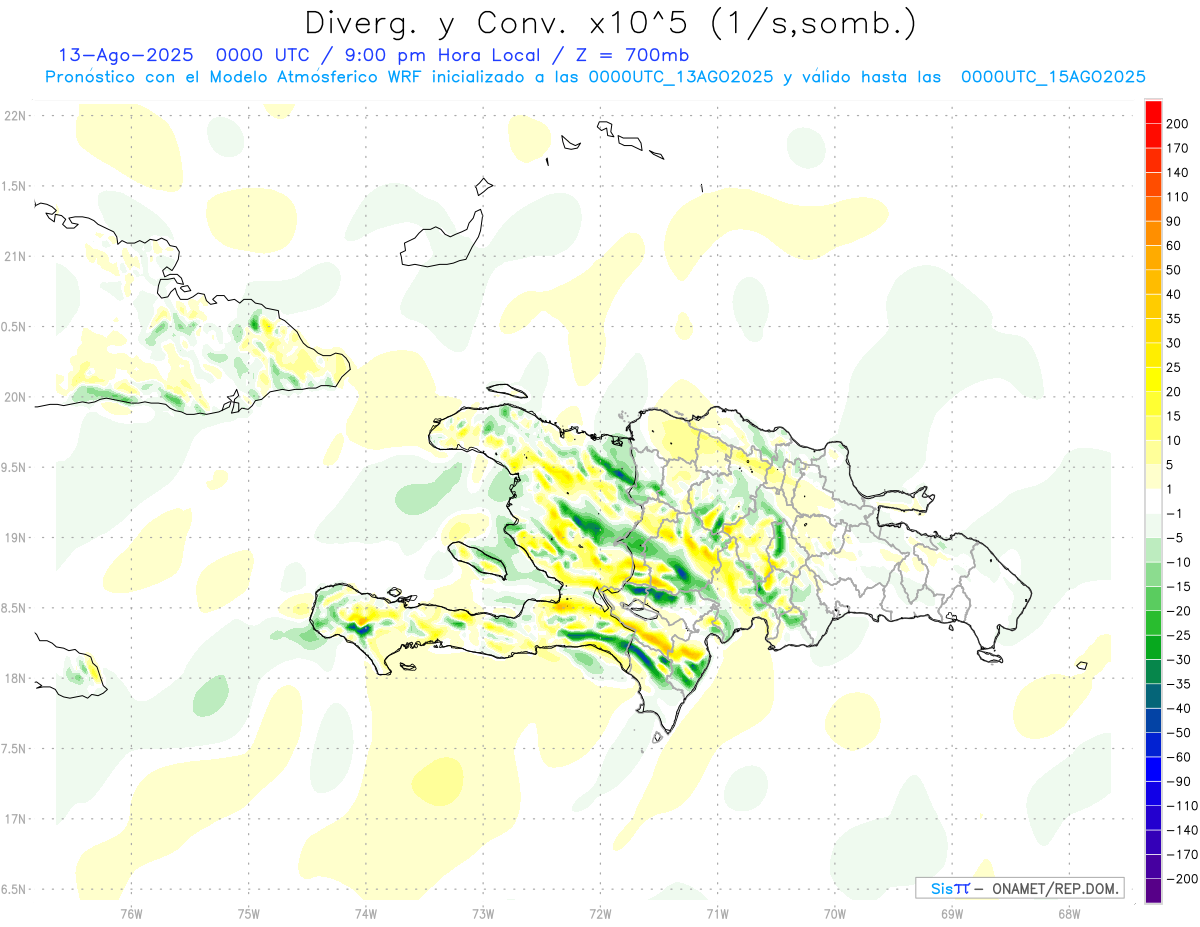This screenshot has height=927, width=1200.
Task: Click the "68W" longitude label
Action: (1069, 914)
